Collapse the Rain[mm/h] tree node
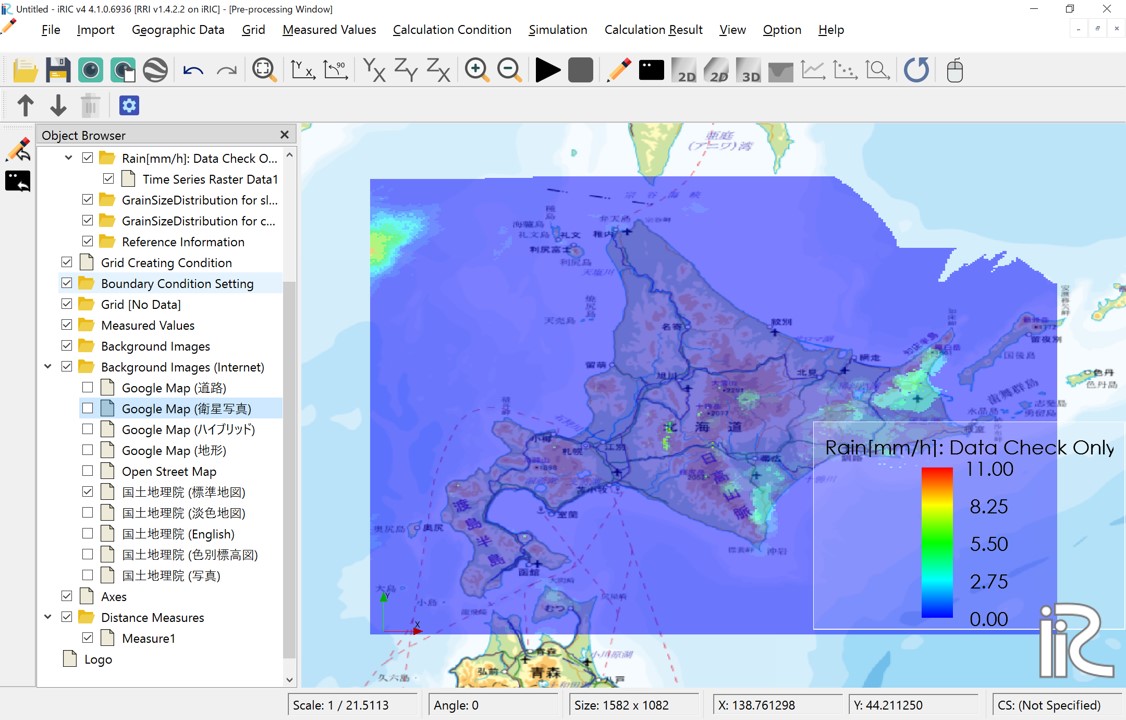The width and height of the screenshot is (1126, 720). pos(68,158)
